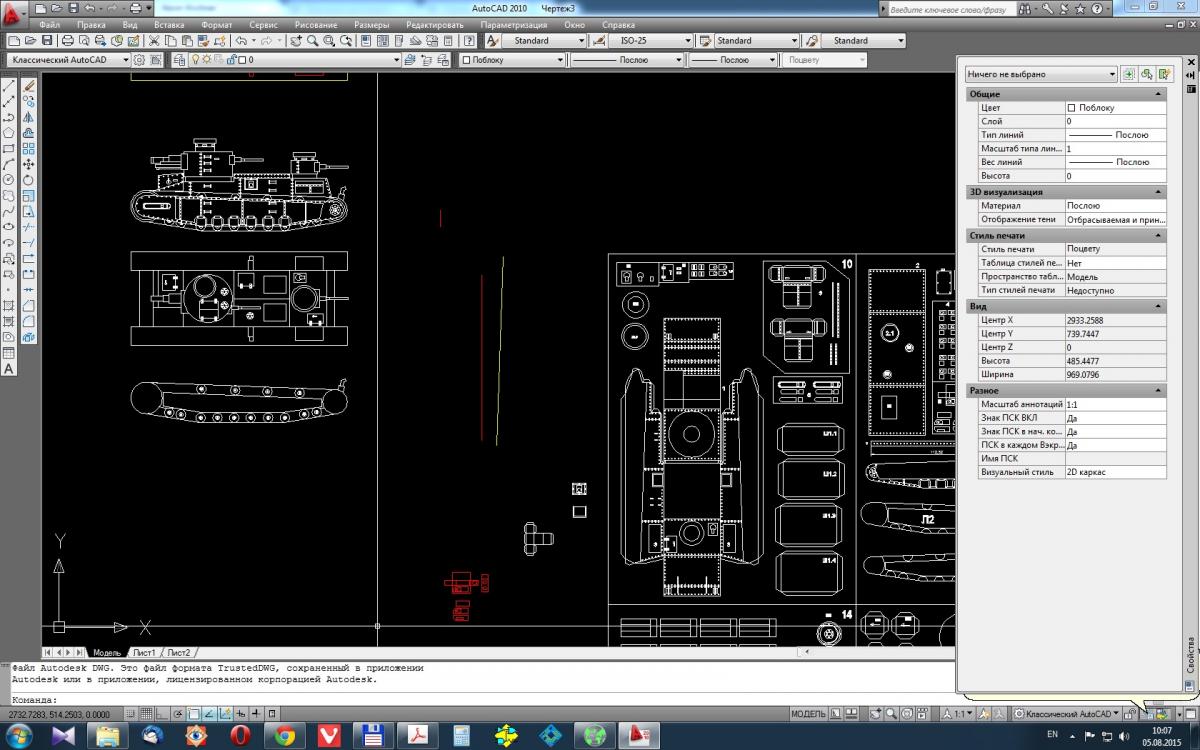Open the Поблоку color control
This screenshot has width=1200, height=750.
click(x=512, y=60)
